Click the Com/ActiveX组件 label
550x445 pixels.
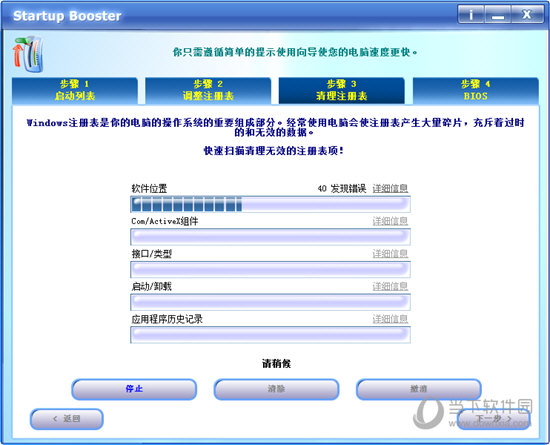[x=165, y=221]
